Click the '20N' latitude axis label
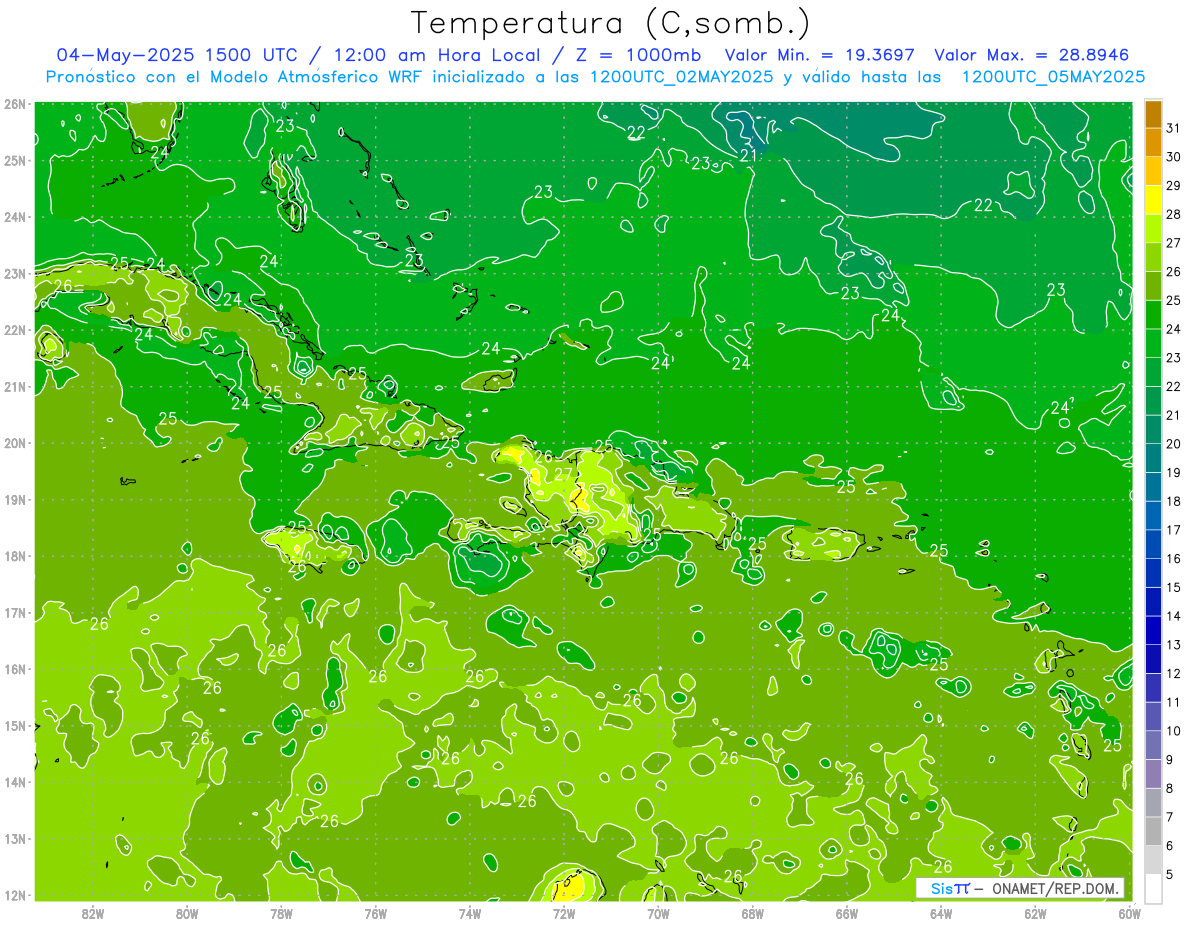This screenshot has width=1200, height=927. (15, 443)
